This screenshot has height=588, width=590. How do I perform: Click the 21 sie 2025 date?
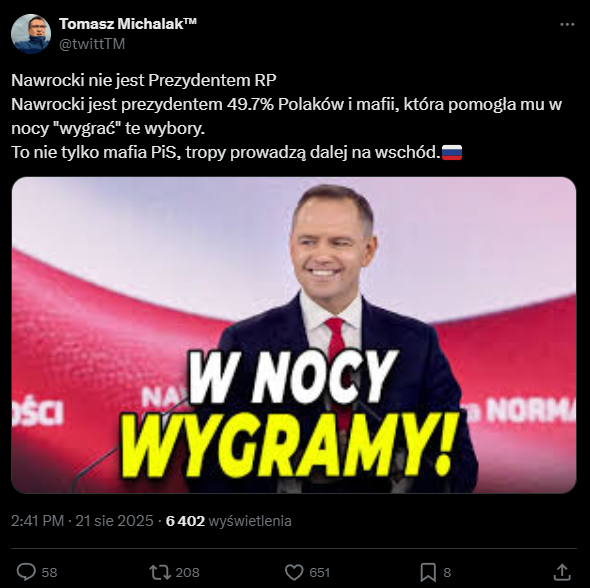(x=114, y=521)
